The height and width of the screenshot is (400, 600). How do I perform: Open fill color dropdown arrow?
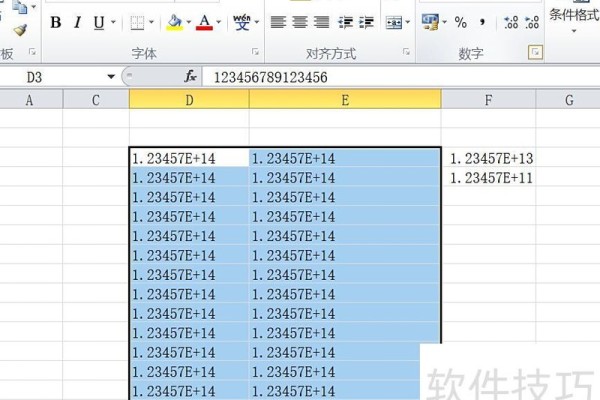pos(189,22)
